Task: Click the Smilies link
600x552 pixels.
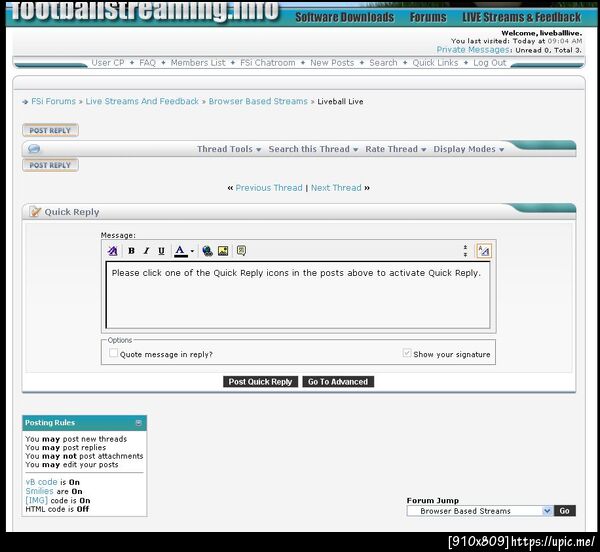Action: click(x=39, y=491)
